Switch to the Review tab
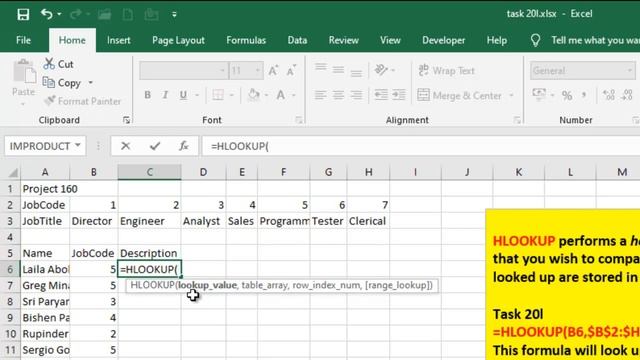This screenshot has width=640, height=360. coord(344,40)
